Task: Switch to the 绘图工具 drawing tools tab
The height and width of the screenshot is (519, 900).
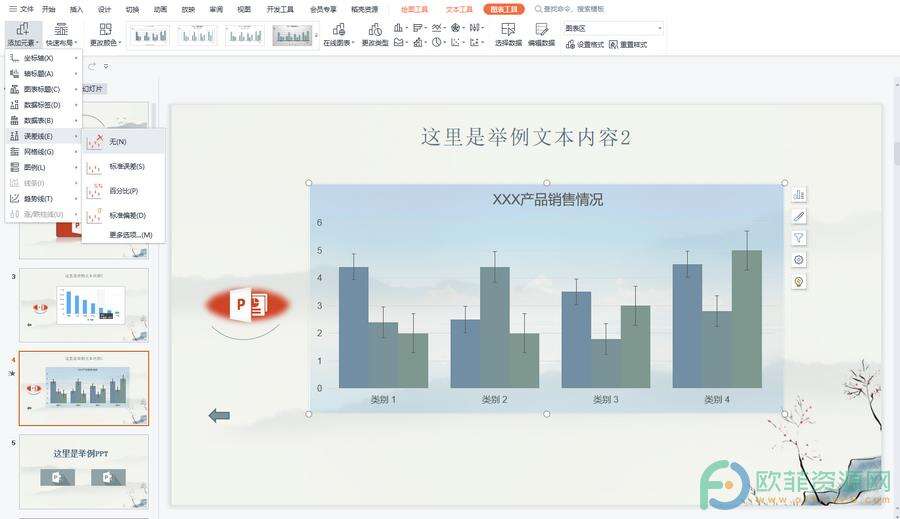Action: [414, 9]
